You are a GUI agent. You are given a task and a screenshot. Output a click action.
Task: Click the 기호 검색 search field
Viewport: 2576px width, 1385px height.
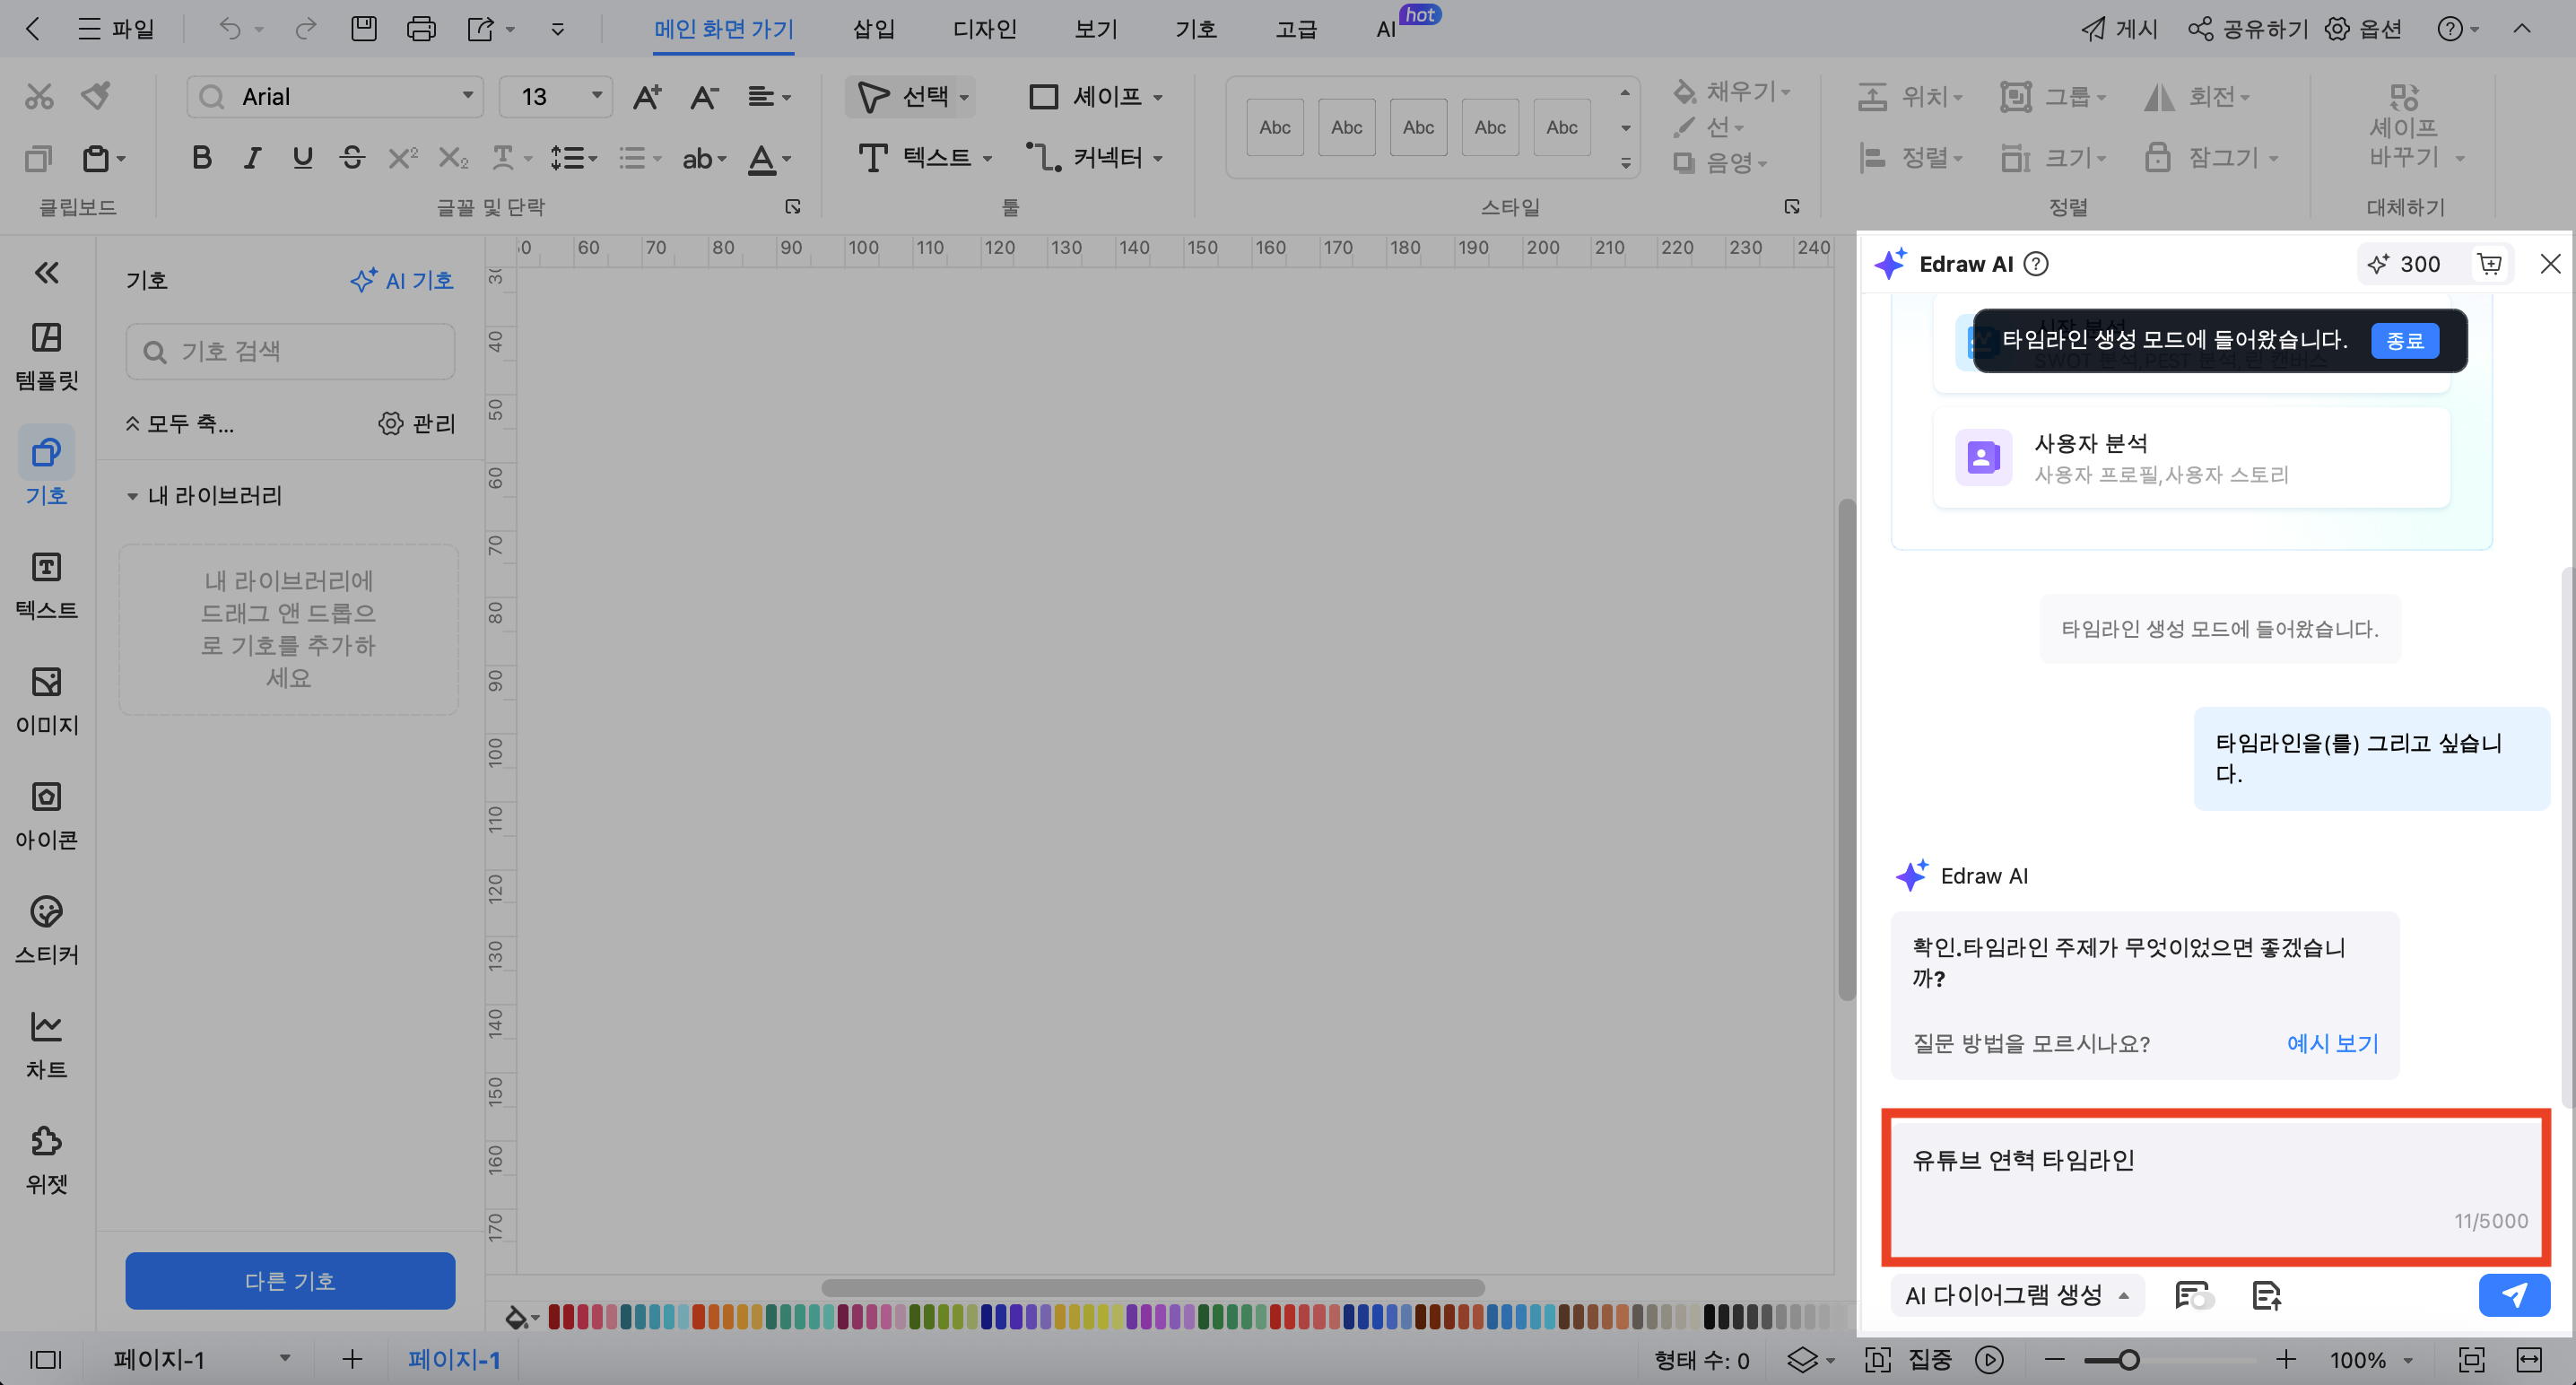[x=290, y=351]
